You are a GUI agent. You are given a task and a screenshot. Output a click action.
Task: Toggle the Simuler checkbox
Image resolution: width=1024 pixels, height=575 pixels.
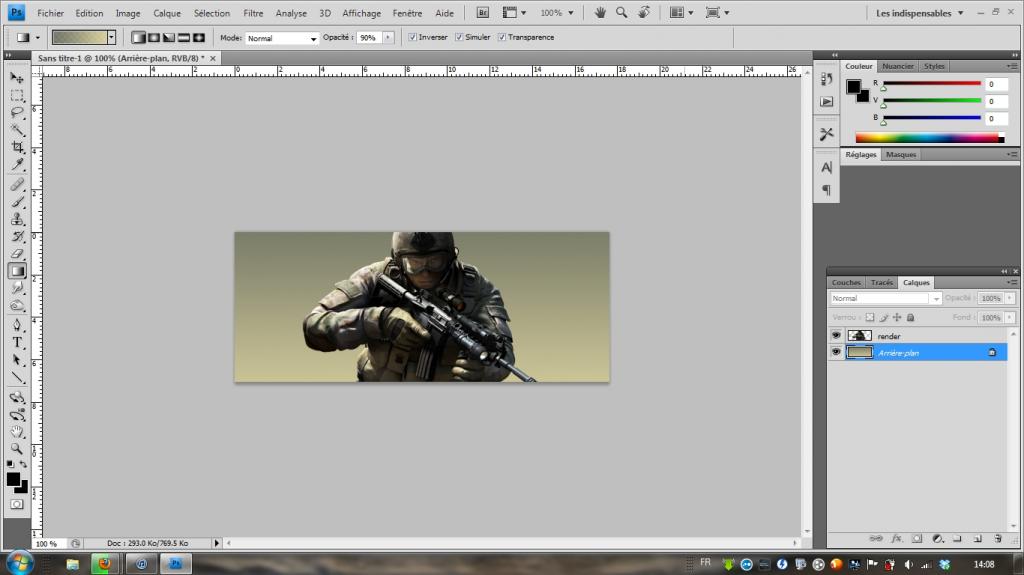pos(459,37)
